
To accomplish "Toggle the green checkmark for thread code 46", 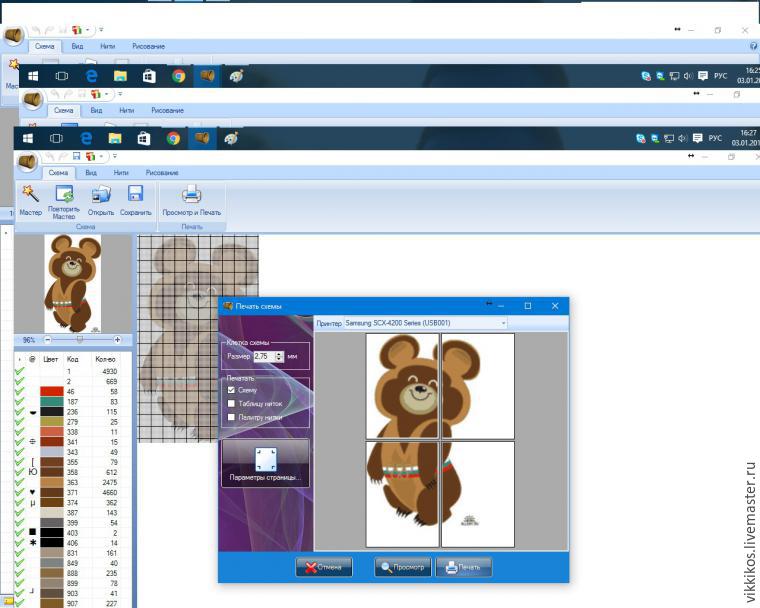I will [19, 392].
